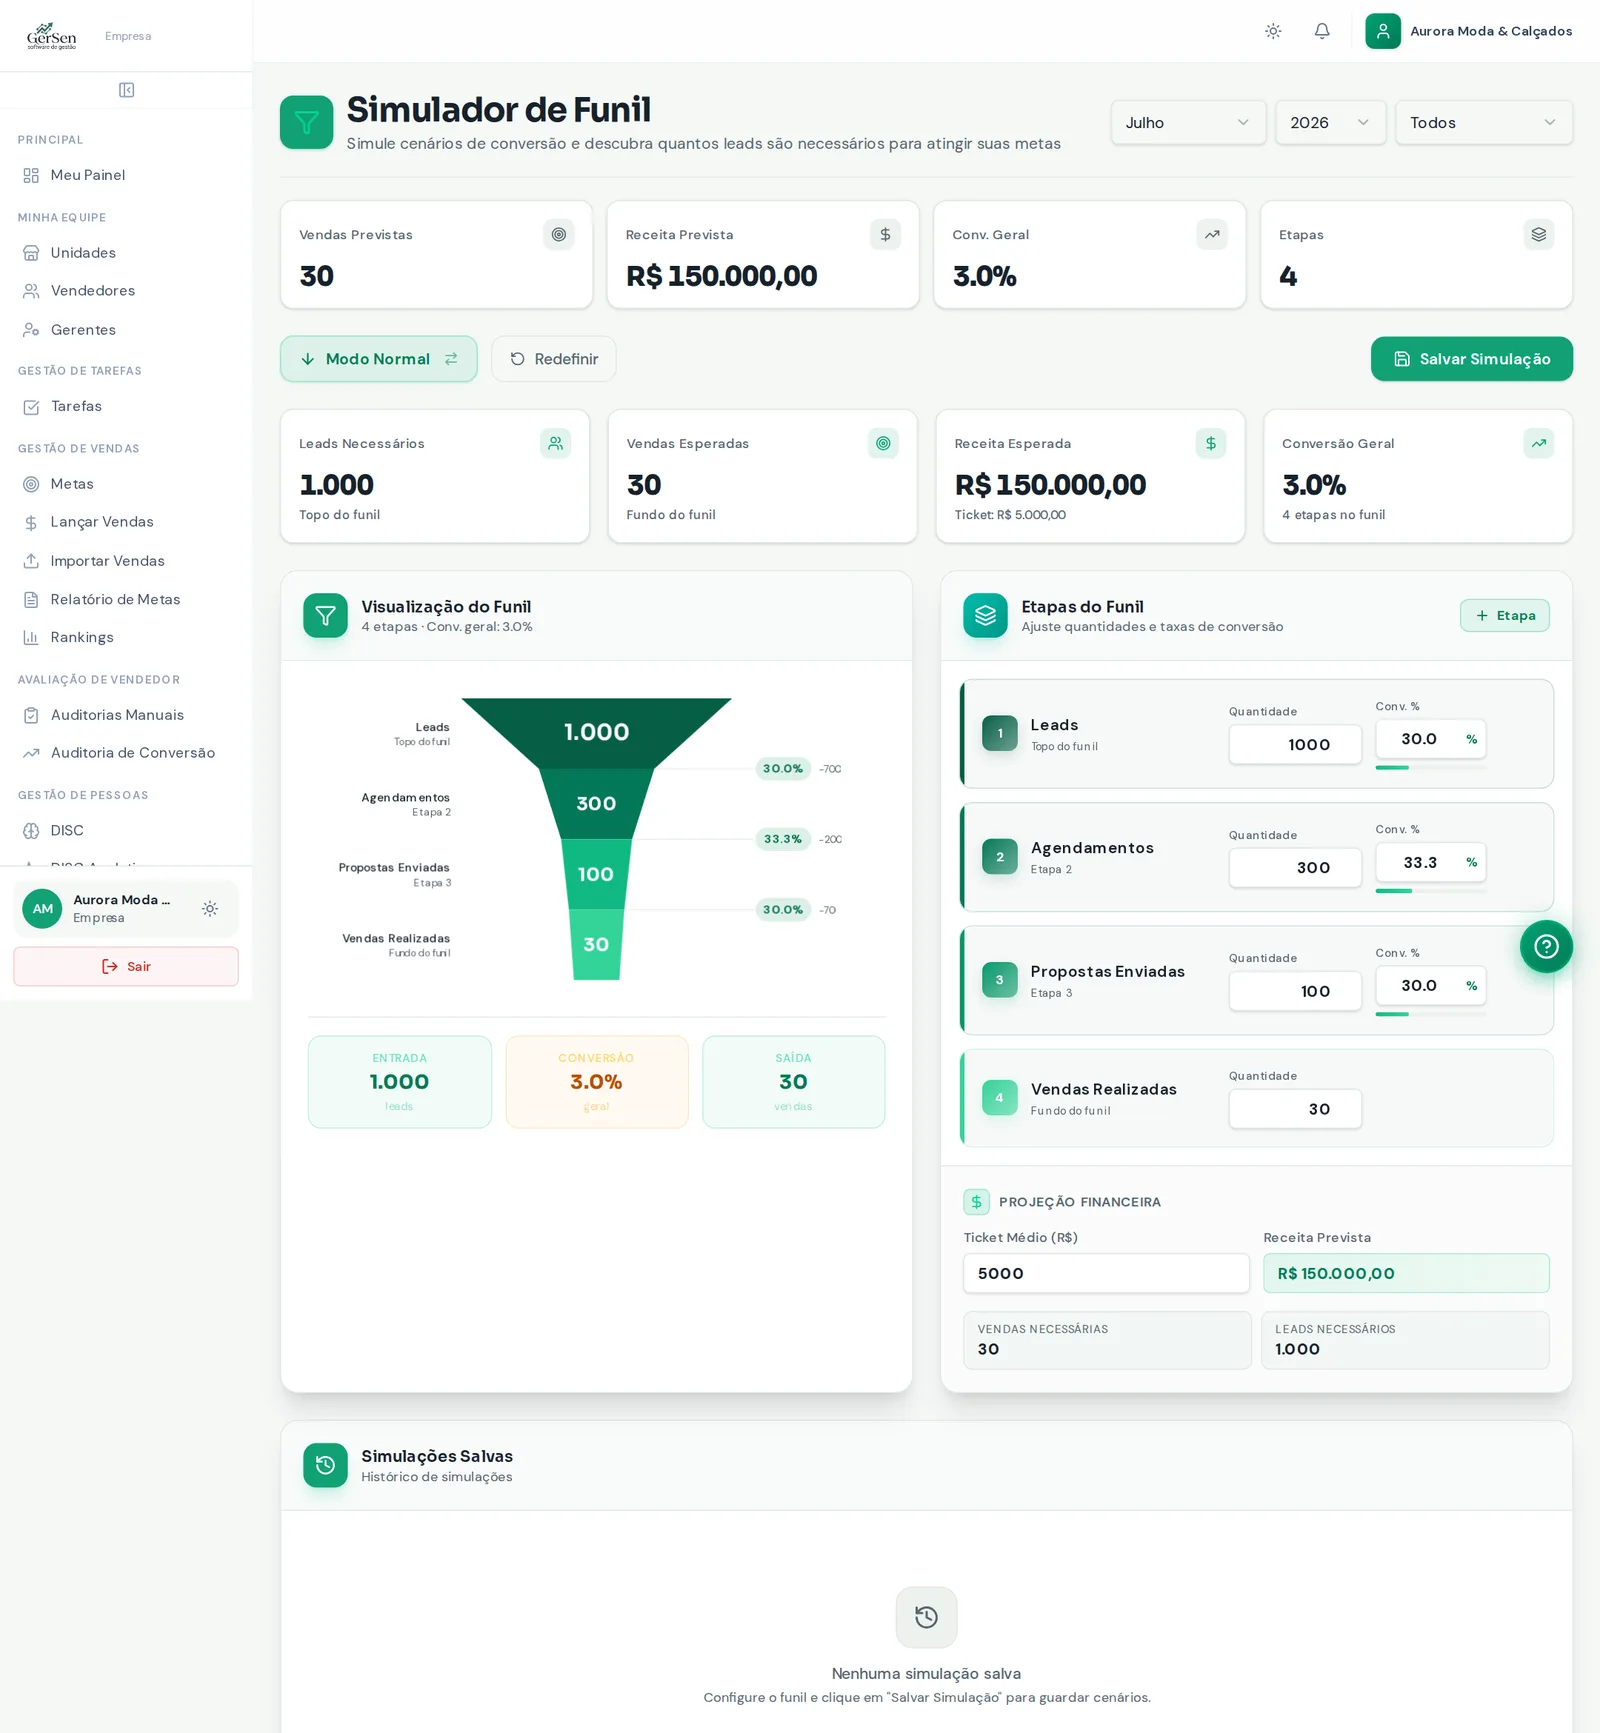Adjust Agendamentos conversion slider bar
The width and height of the screenshot is (1600, 1733).
[1430, 891]
